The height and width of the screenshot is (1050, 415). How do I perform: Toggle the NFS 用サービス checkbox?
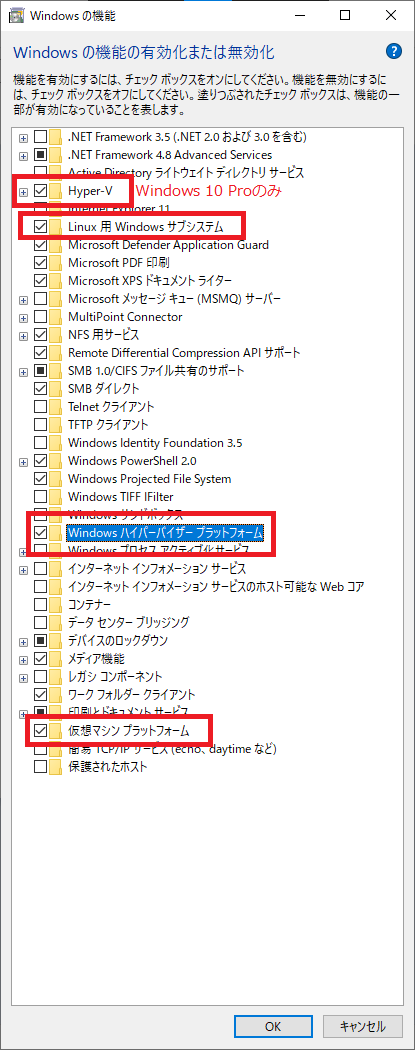pos(40,334)
